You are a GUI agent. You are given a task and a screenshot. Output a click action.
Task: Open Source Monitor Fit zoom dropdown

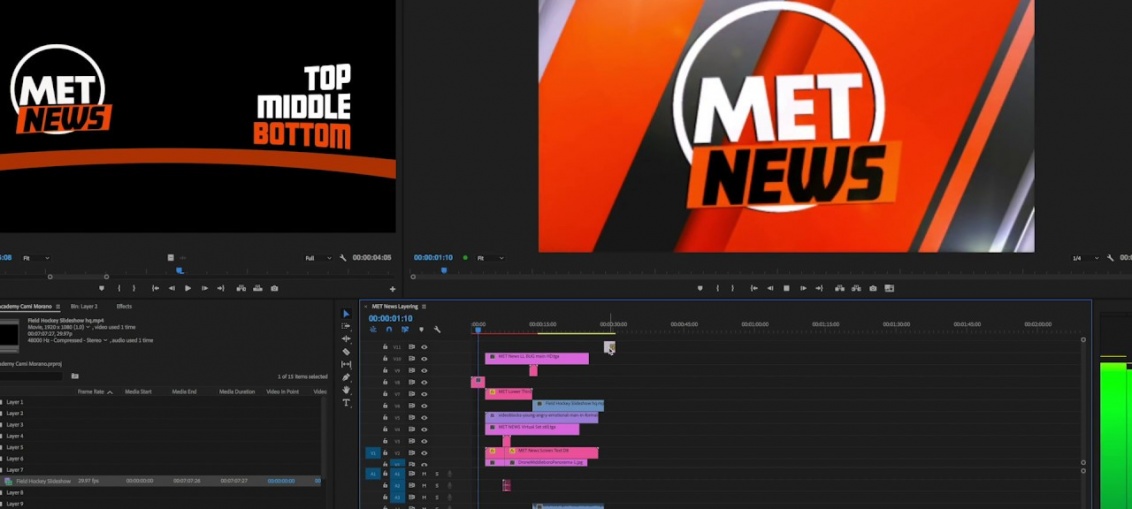click(36, 258)
